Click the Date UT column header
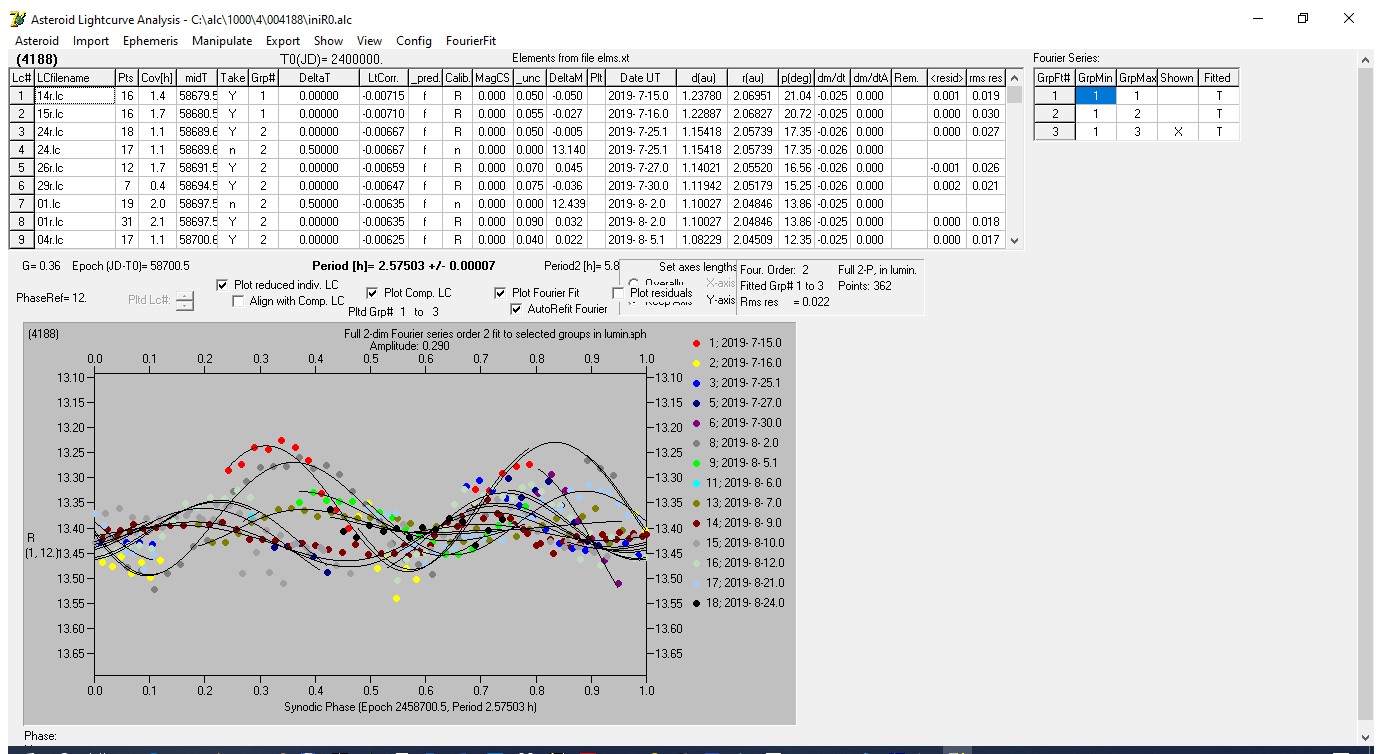1382x754 pixels. [x=640, y=78]
